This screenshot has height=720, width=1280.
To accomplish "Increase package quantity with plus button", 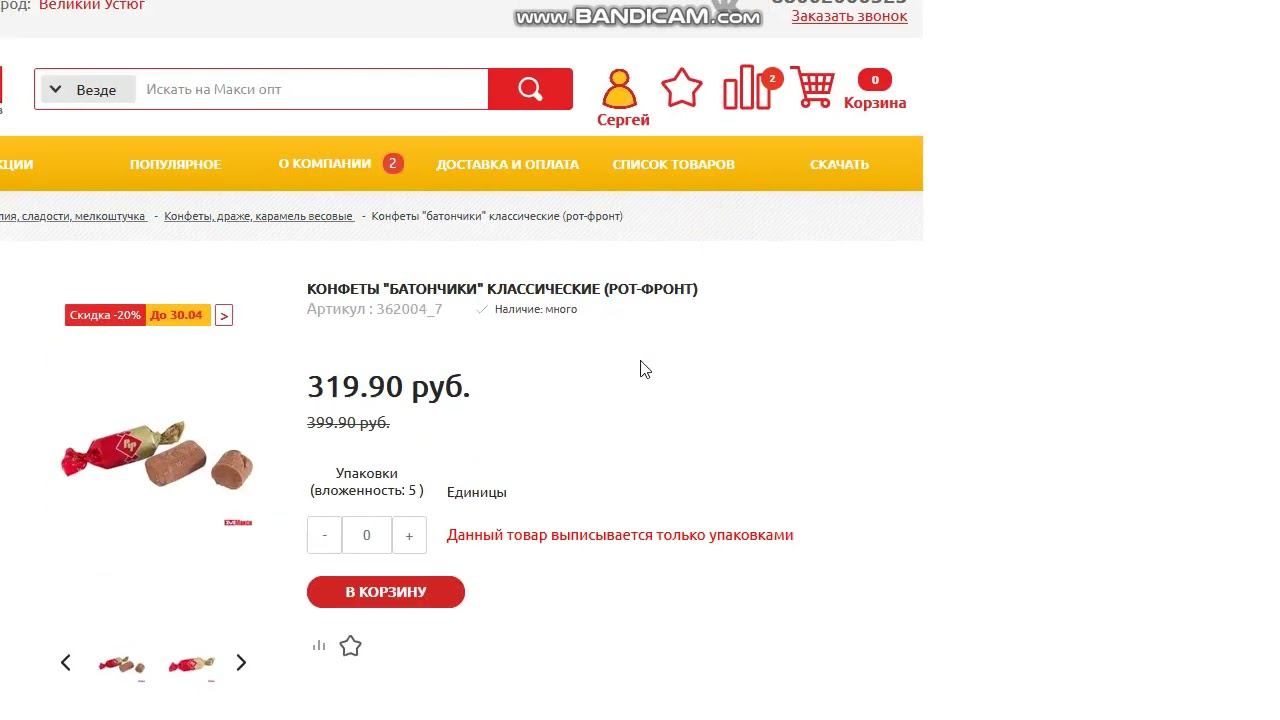I will coord(409,536).
